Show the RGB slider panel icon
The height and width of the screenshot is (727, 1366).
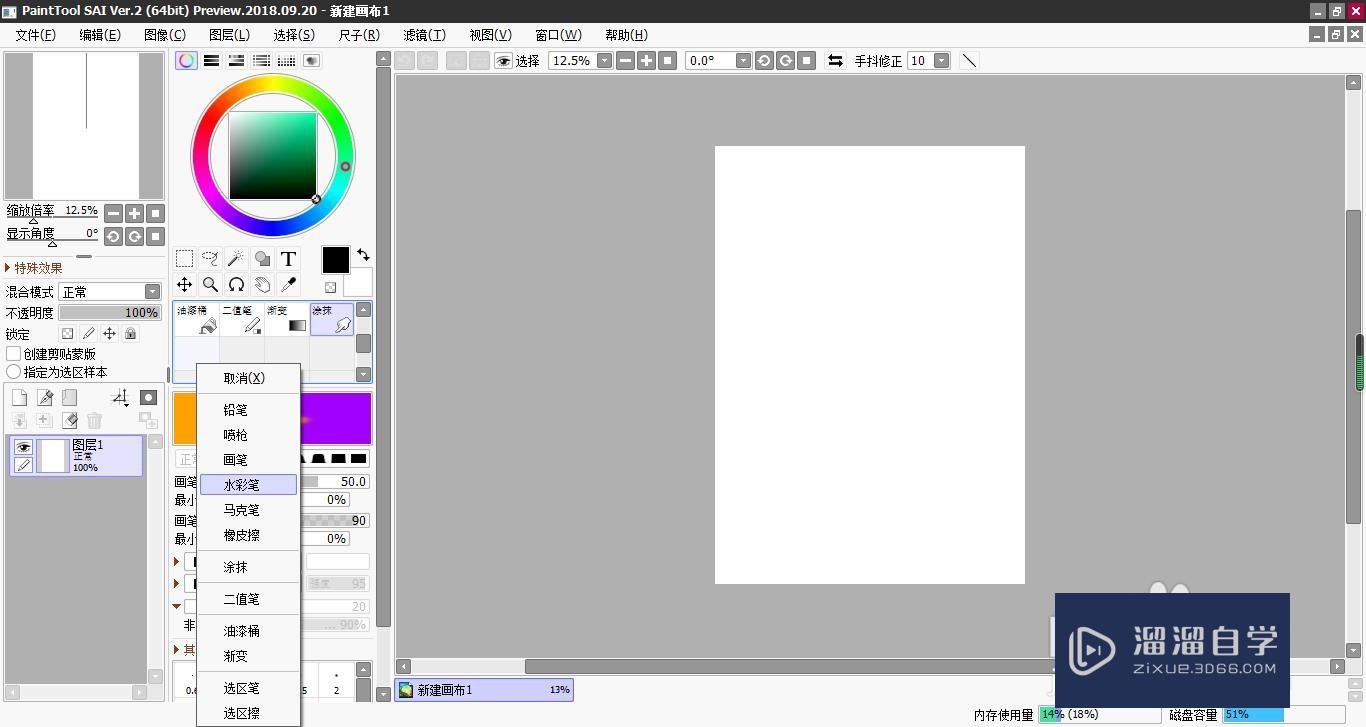pos(211,60)
